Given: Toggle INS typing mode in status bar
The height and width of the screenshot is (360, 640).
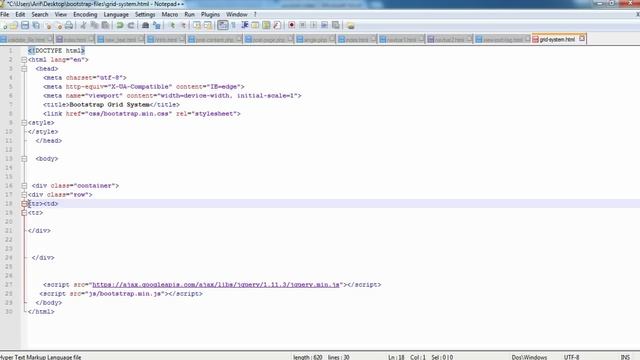Looking at the screenshot, I should 625,357.
